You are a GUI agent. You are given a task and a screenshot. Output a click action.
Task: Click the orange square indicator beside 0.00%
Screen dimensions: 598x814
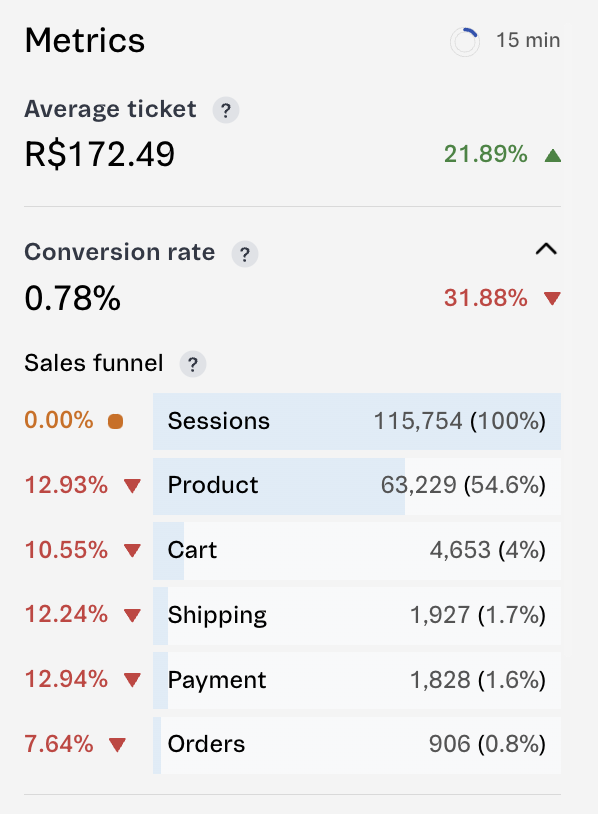[x=115, y=421]
